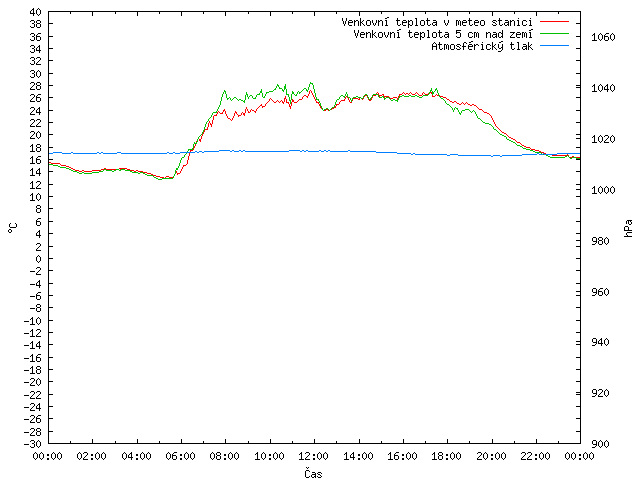Click the legend label 'Atmosférický tlak'
The width and height of the screenshot is (640, 480).
[x=482, y=47]
